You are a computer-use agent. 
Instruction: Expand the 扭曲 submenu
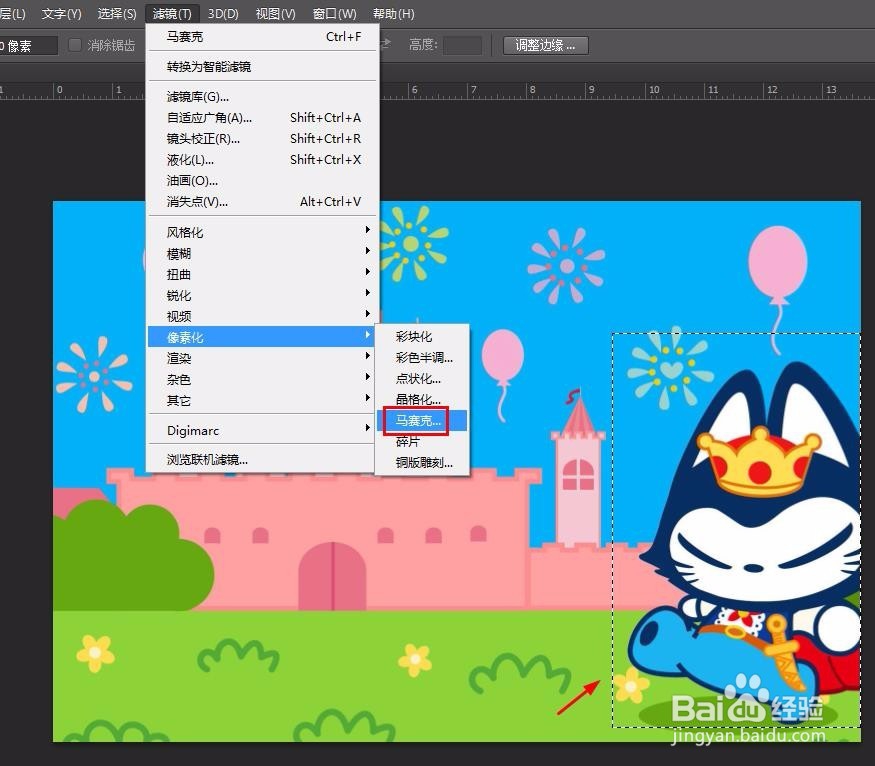click(x=263, y=274)
